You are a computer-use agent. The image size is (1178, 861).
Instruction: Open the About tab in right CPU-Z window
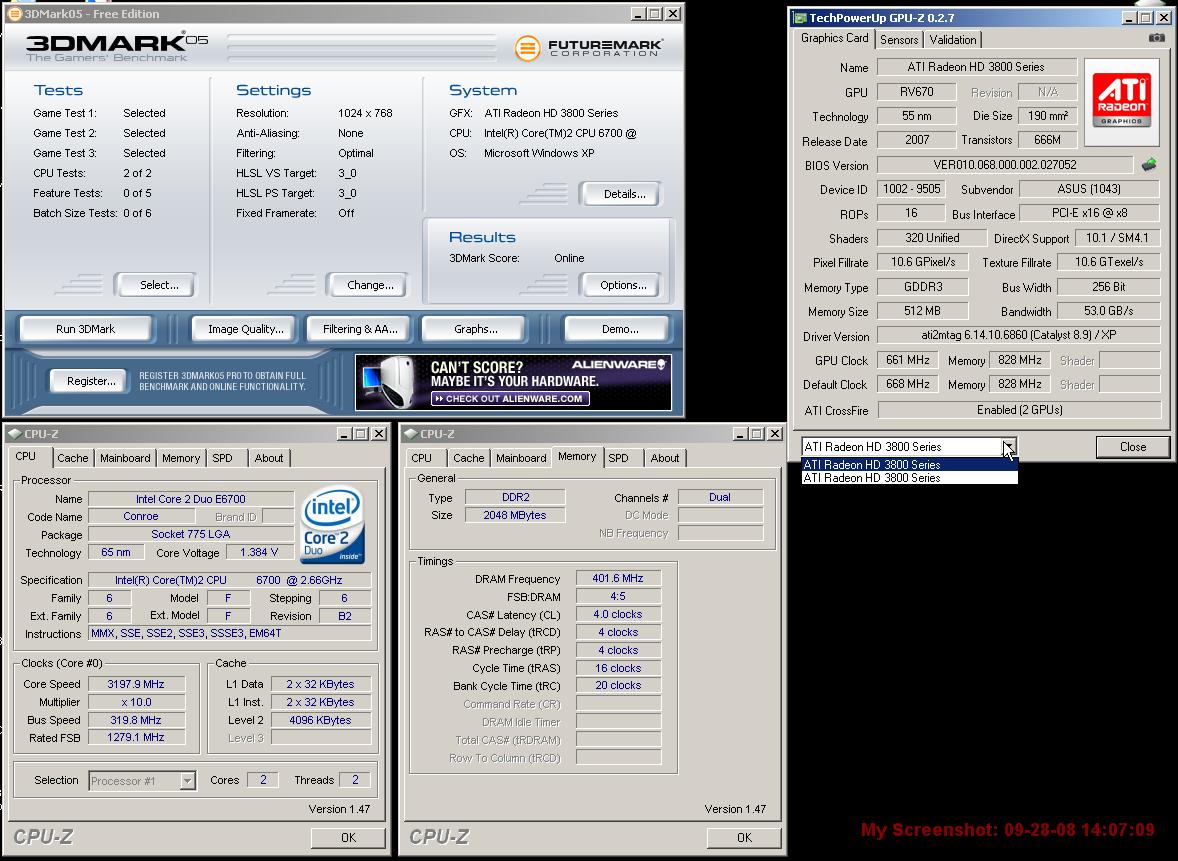[x=665, y=458]
